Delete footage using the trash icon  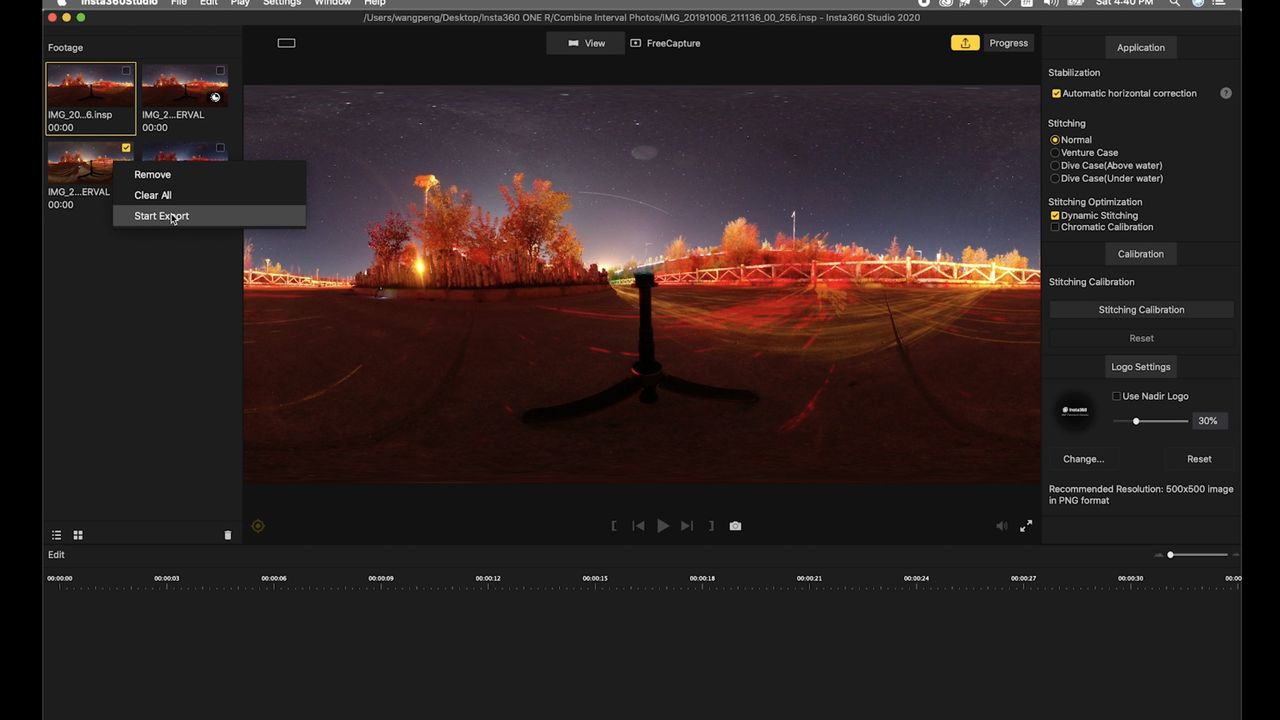[227, 535]
